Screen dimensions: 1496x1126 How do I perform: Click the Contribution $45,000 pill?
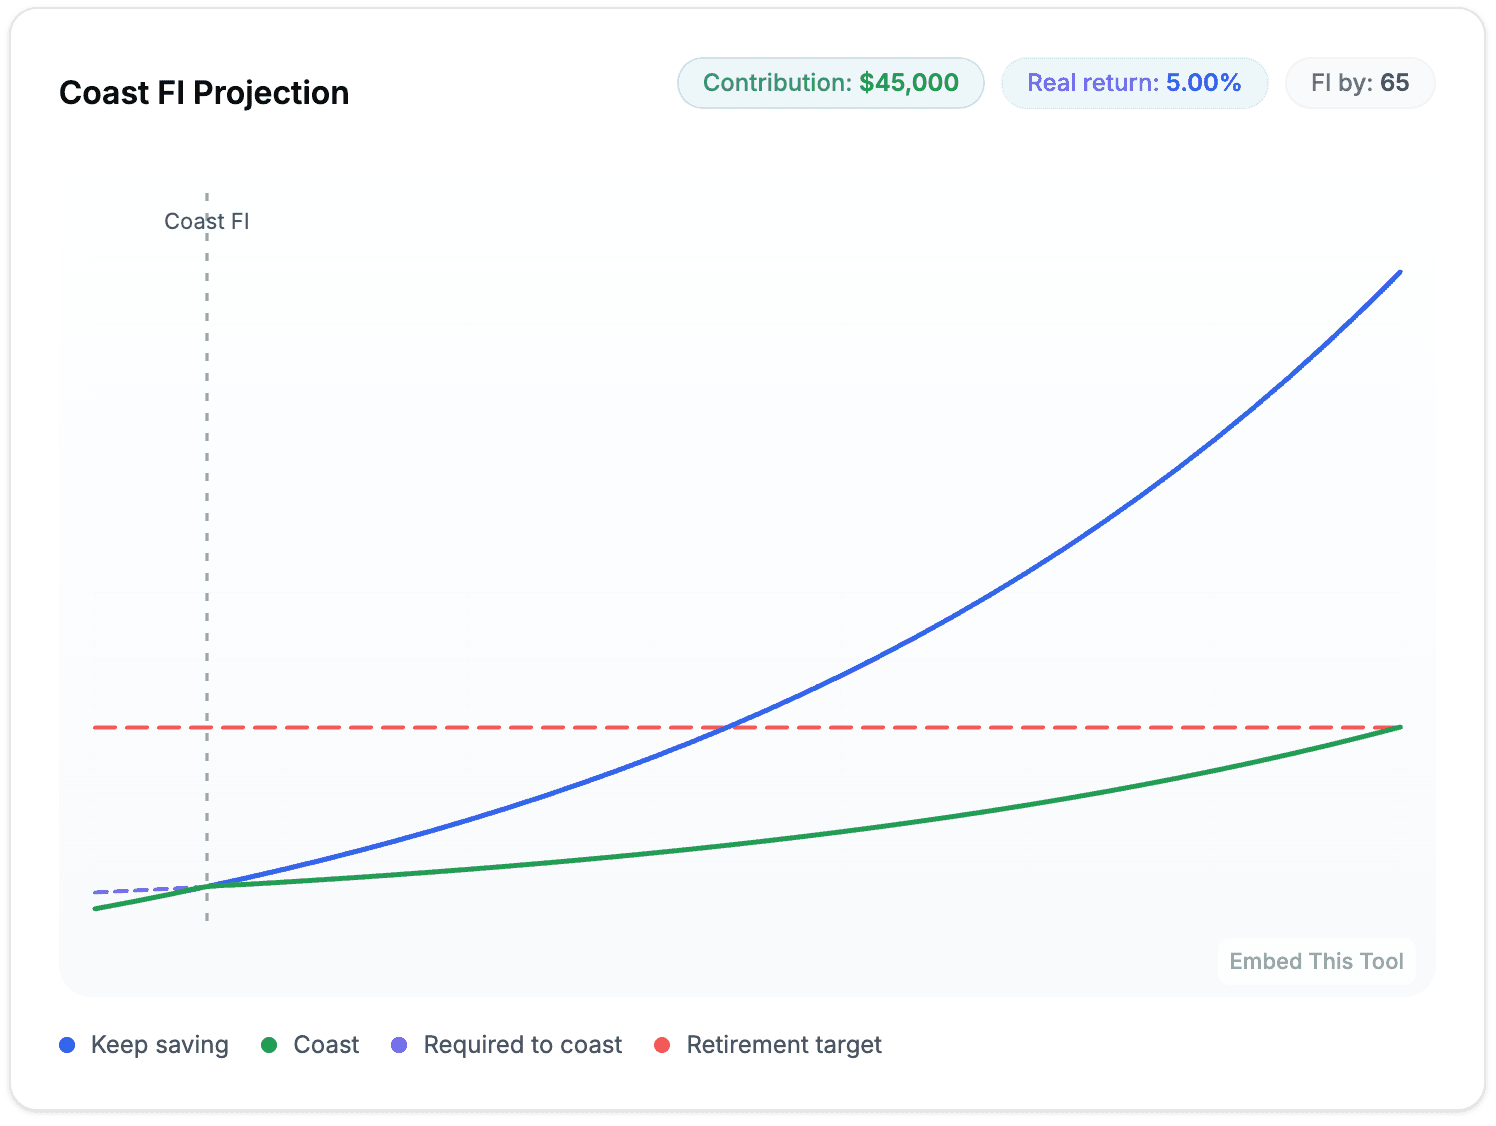coord(830,83)
